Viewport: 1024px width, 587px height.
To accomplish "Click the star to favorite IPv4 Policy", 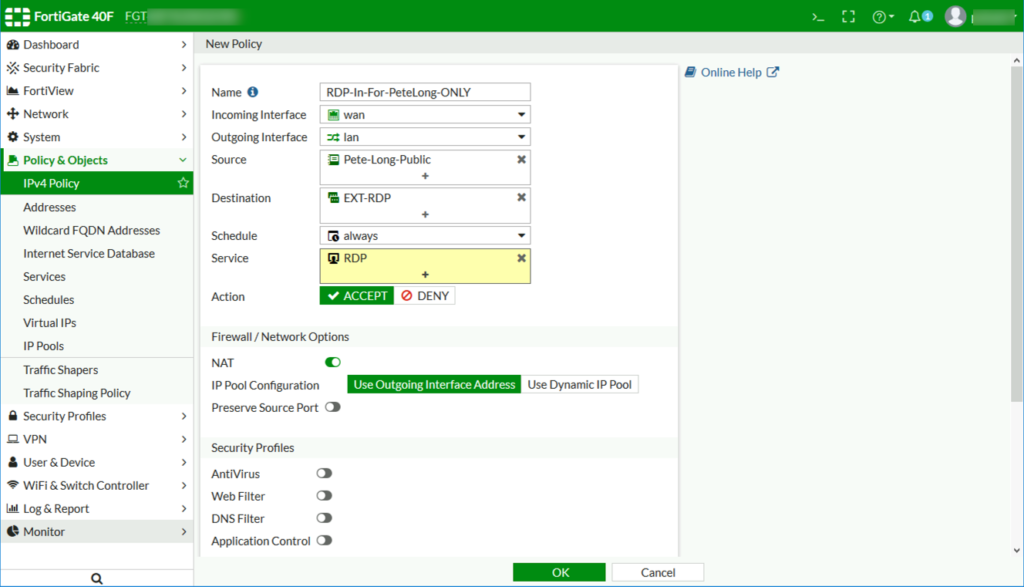I will pyautogui.click(x=183, y=184).
